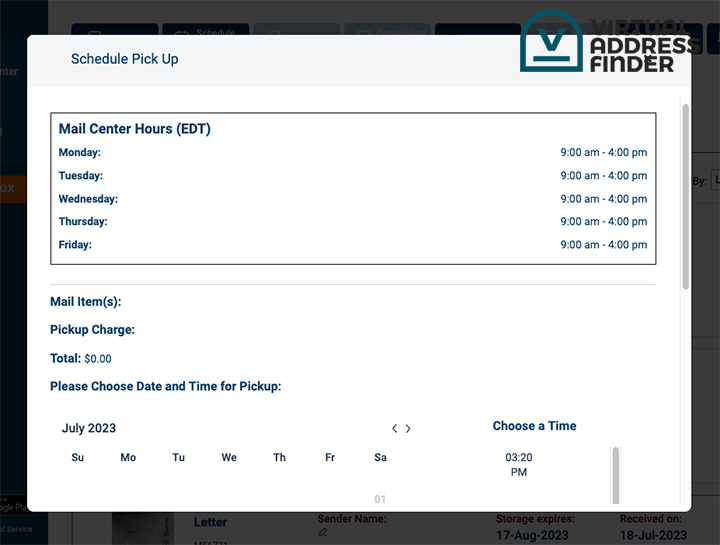720x545 pixels.
Task: Go to next month in calendar
Action: tap(408, 428)
